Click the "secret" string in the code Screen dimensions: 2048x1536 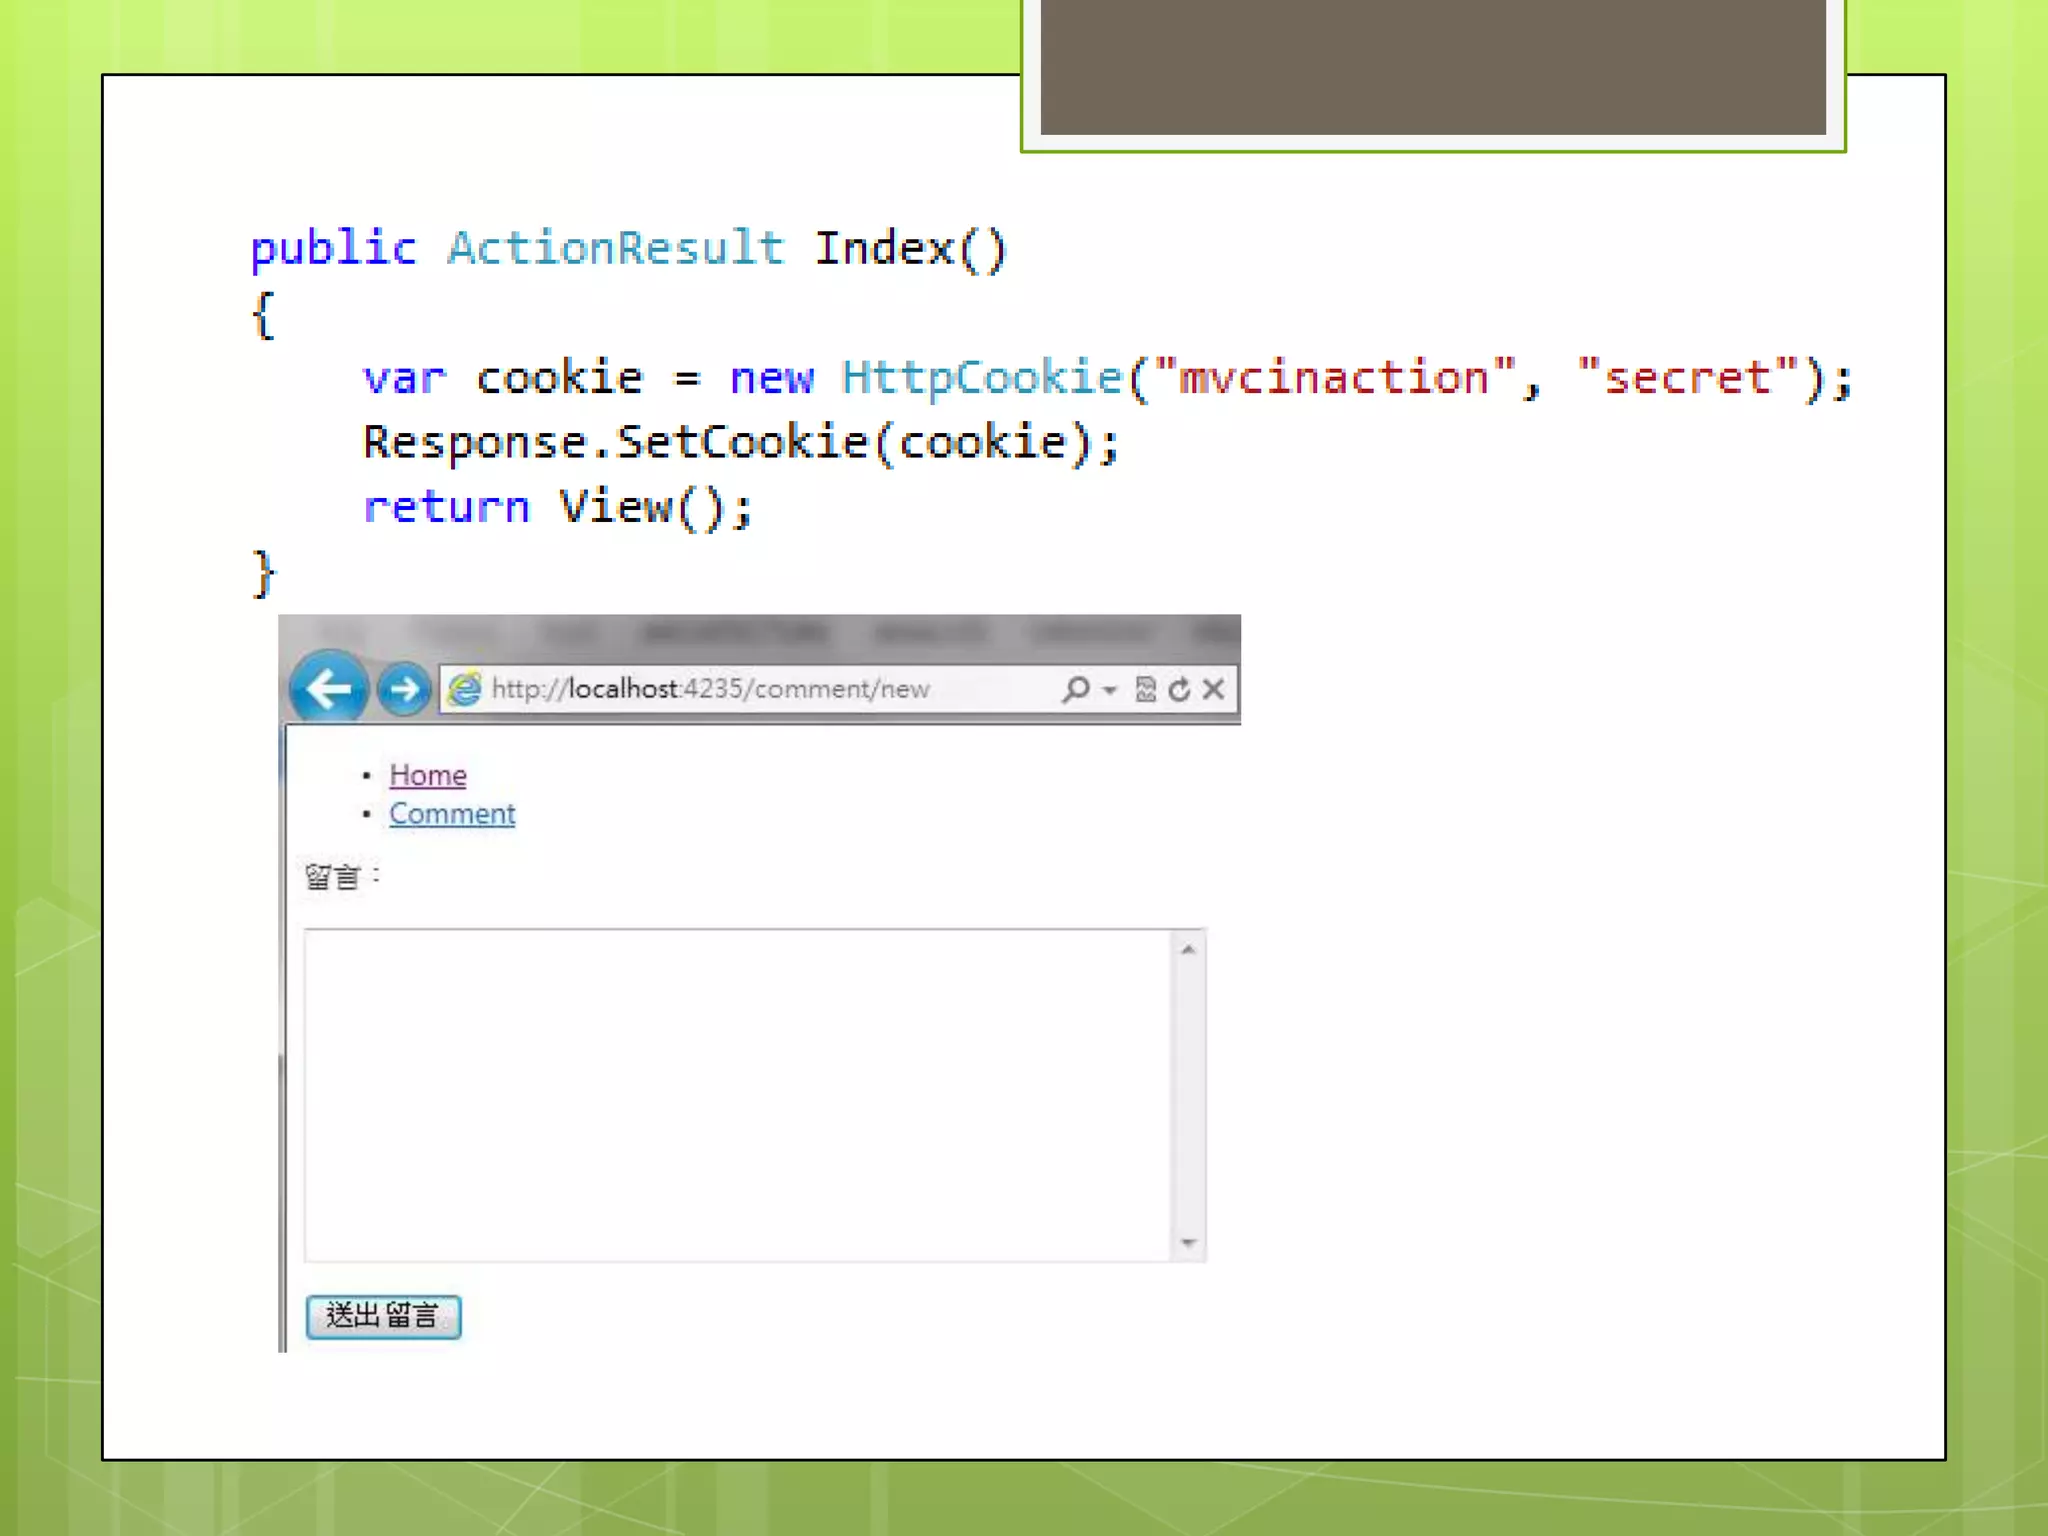coord(1687,378)
